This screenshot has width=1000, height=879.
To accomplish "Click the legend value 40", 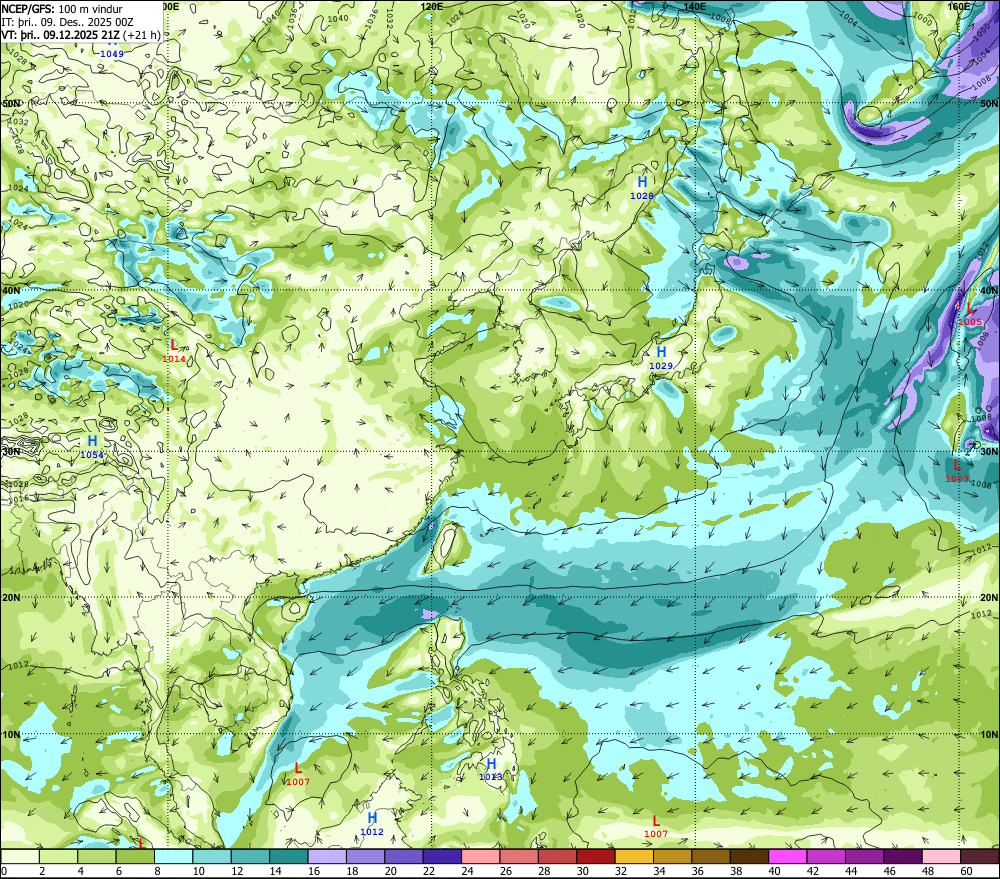I will click(775, 871).
